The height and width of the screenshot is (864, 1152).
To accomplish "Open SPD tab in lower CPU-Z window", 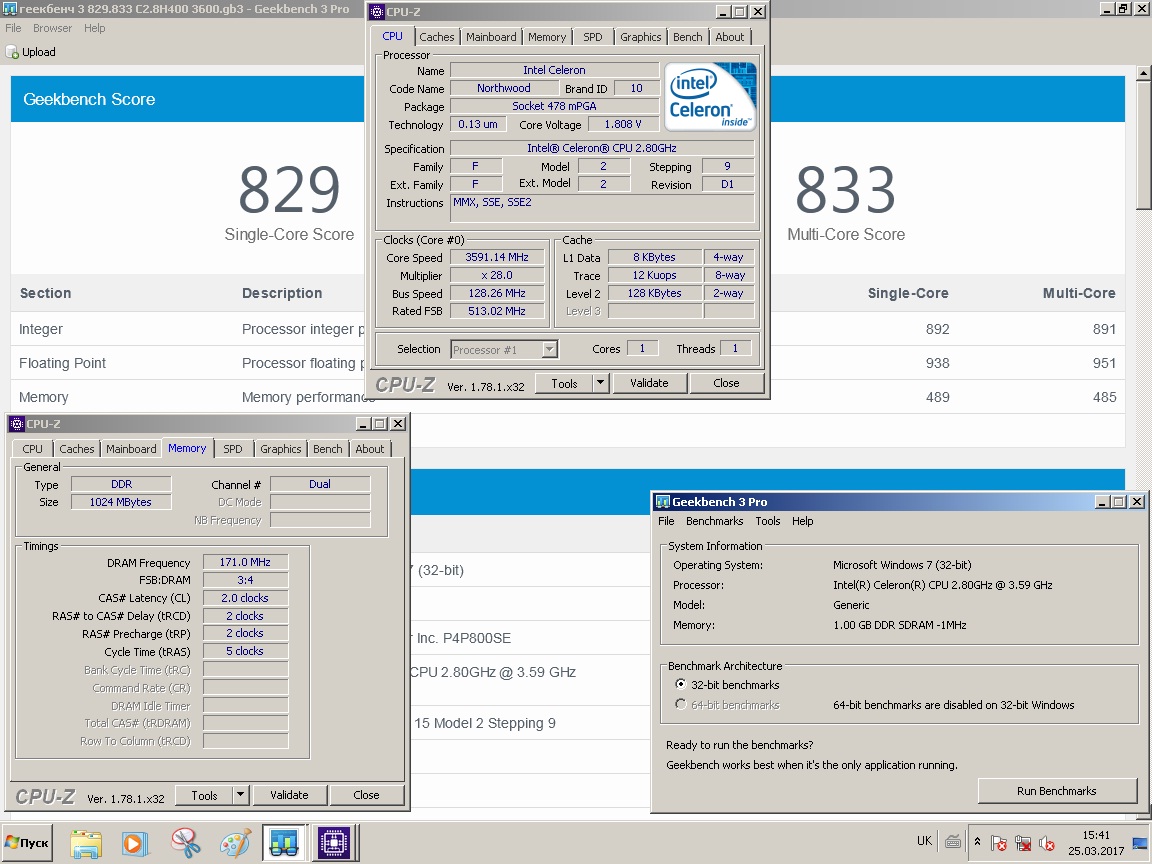I will [x=232, y=449].
